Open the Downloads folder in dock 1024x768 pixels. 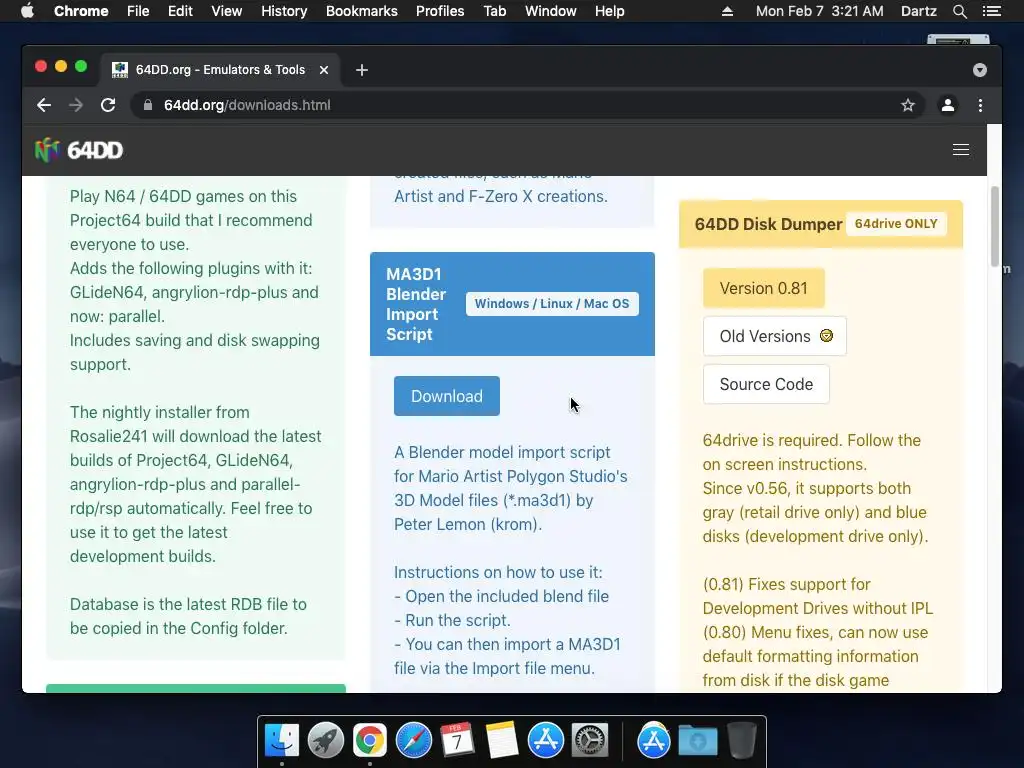coord(697,741)
